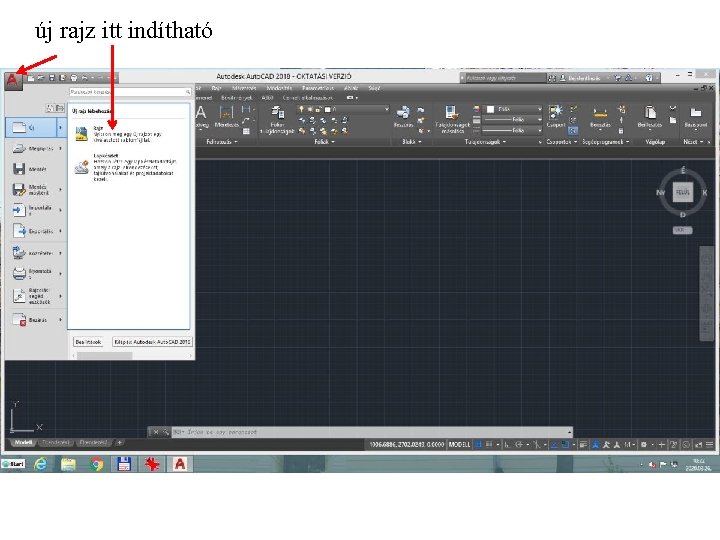Click the Csoport group tool
Image resolution: width=720 pixels, height=540 pixels.
coord(556,117)
